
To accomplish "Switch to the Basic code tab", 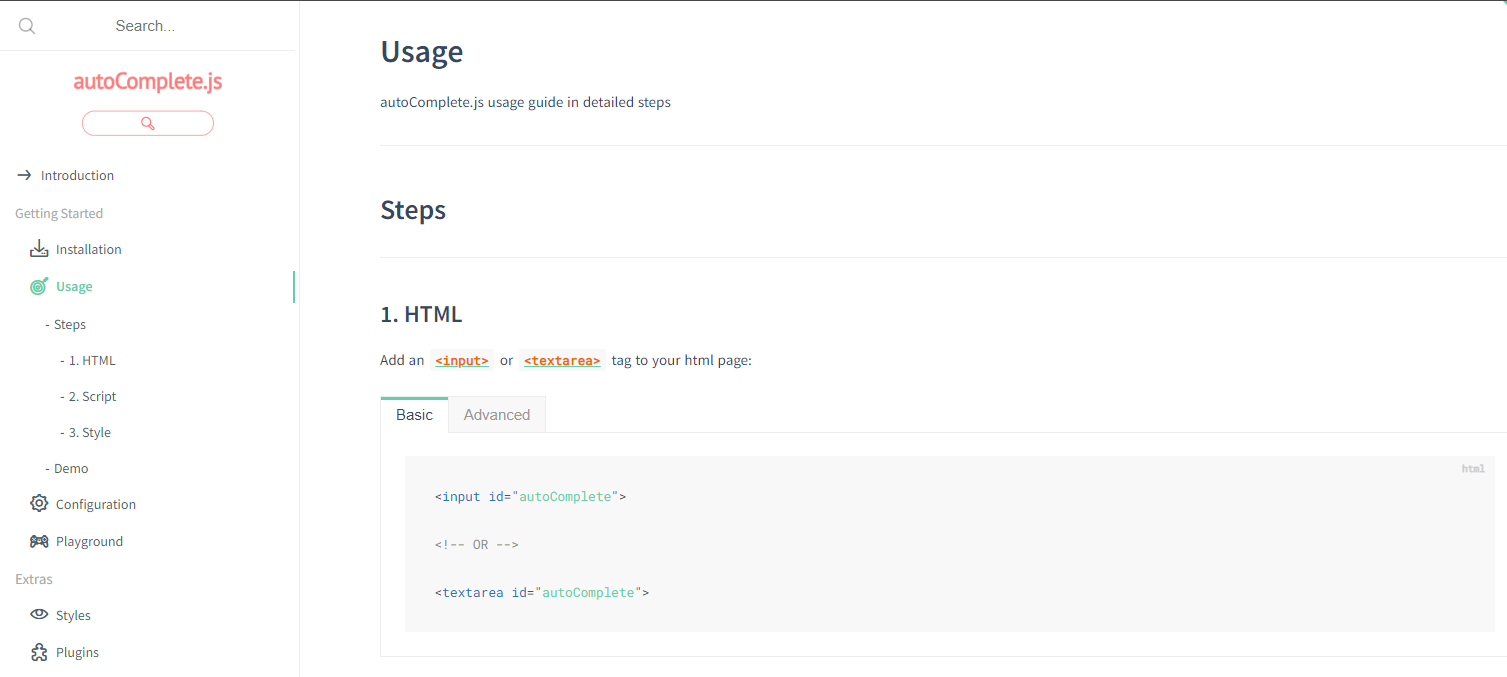I will [414, 415].
